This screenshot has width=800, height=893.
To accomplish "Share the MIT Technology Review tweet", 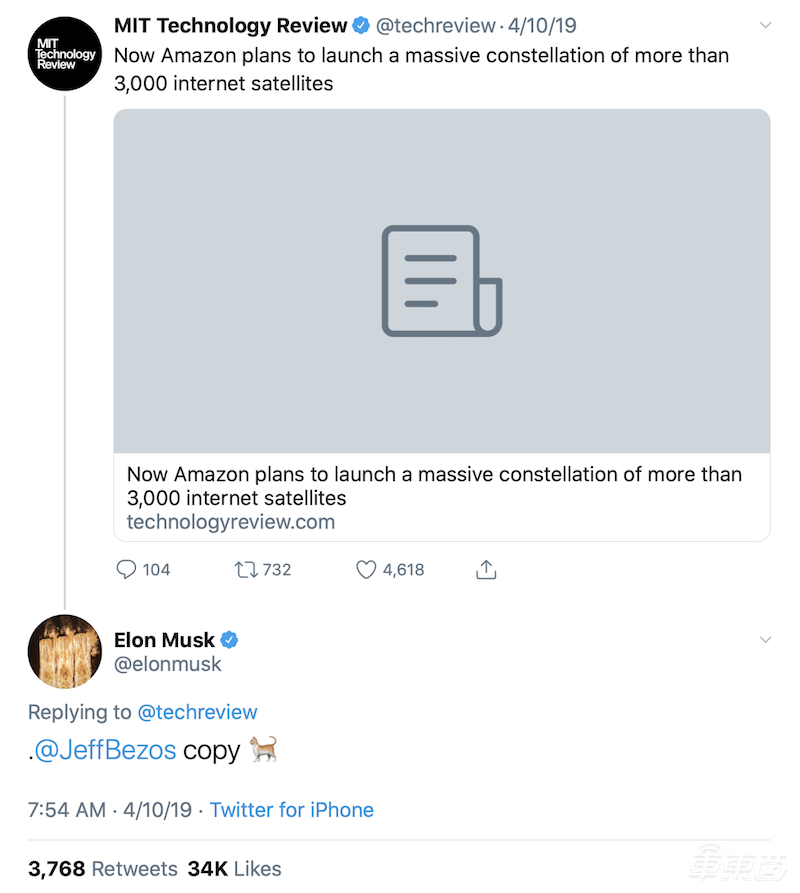I will click(x=486, y=569).
